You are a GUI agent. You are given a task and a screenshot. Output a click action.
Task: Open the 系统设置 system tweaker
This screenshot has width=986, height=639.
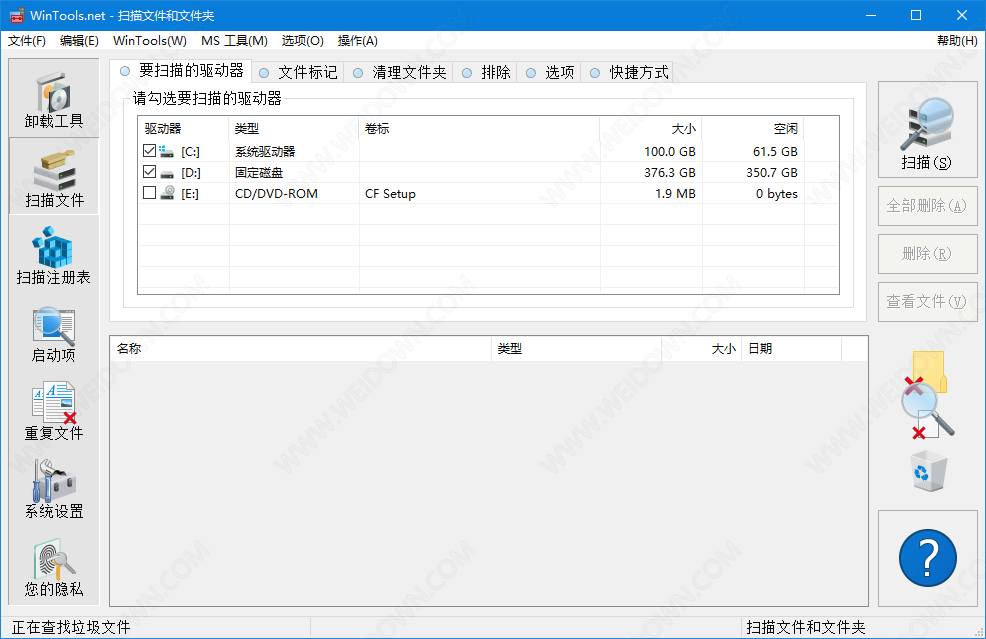click(x=53, y=490)
